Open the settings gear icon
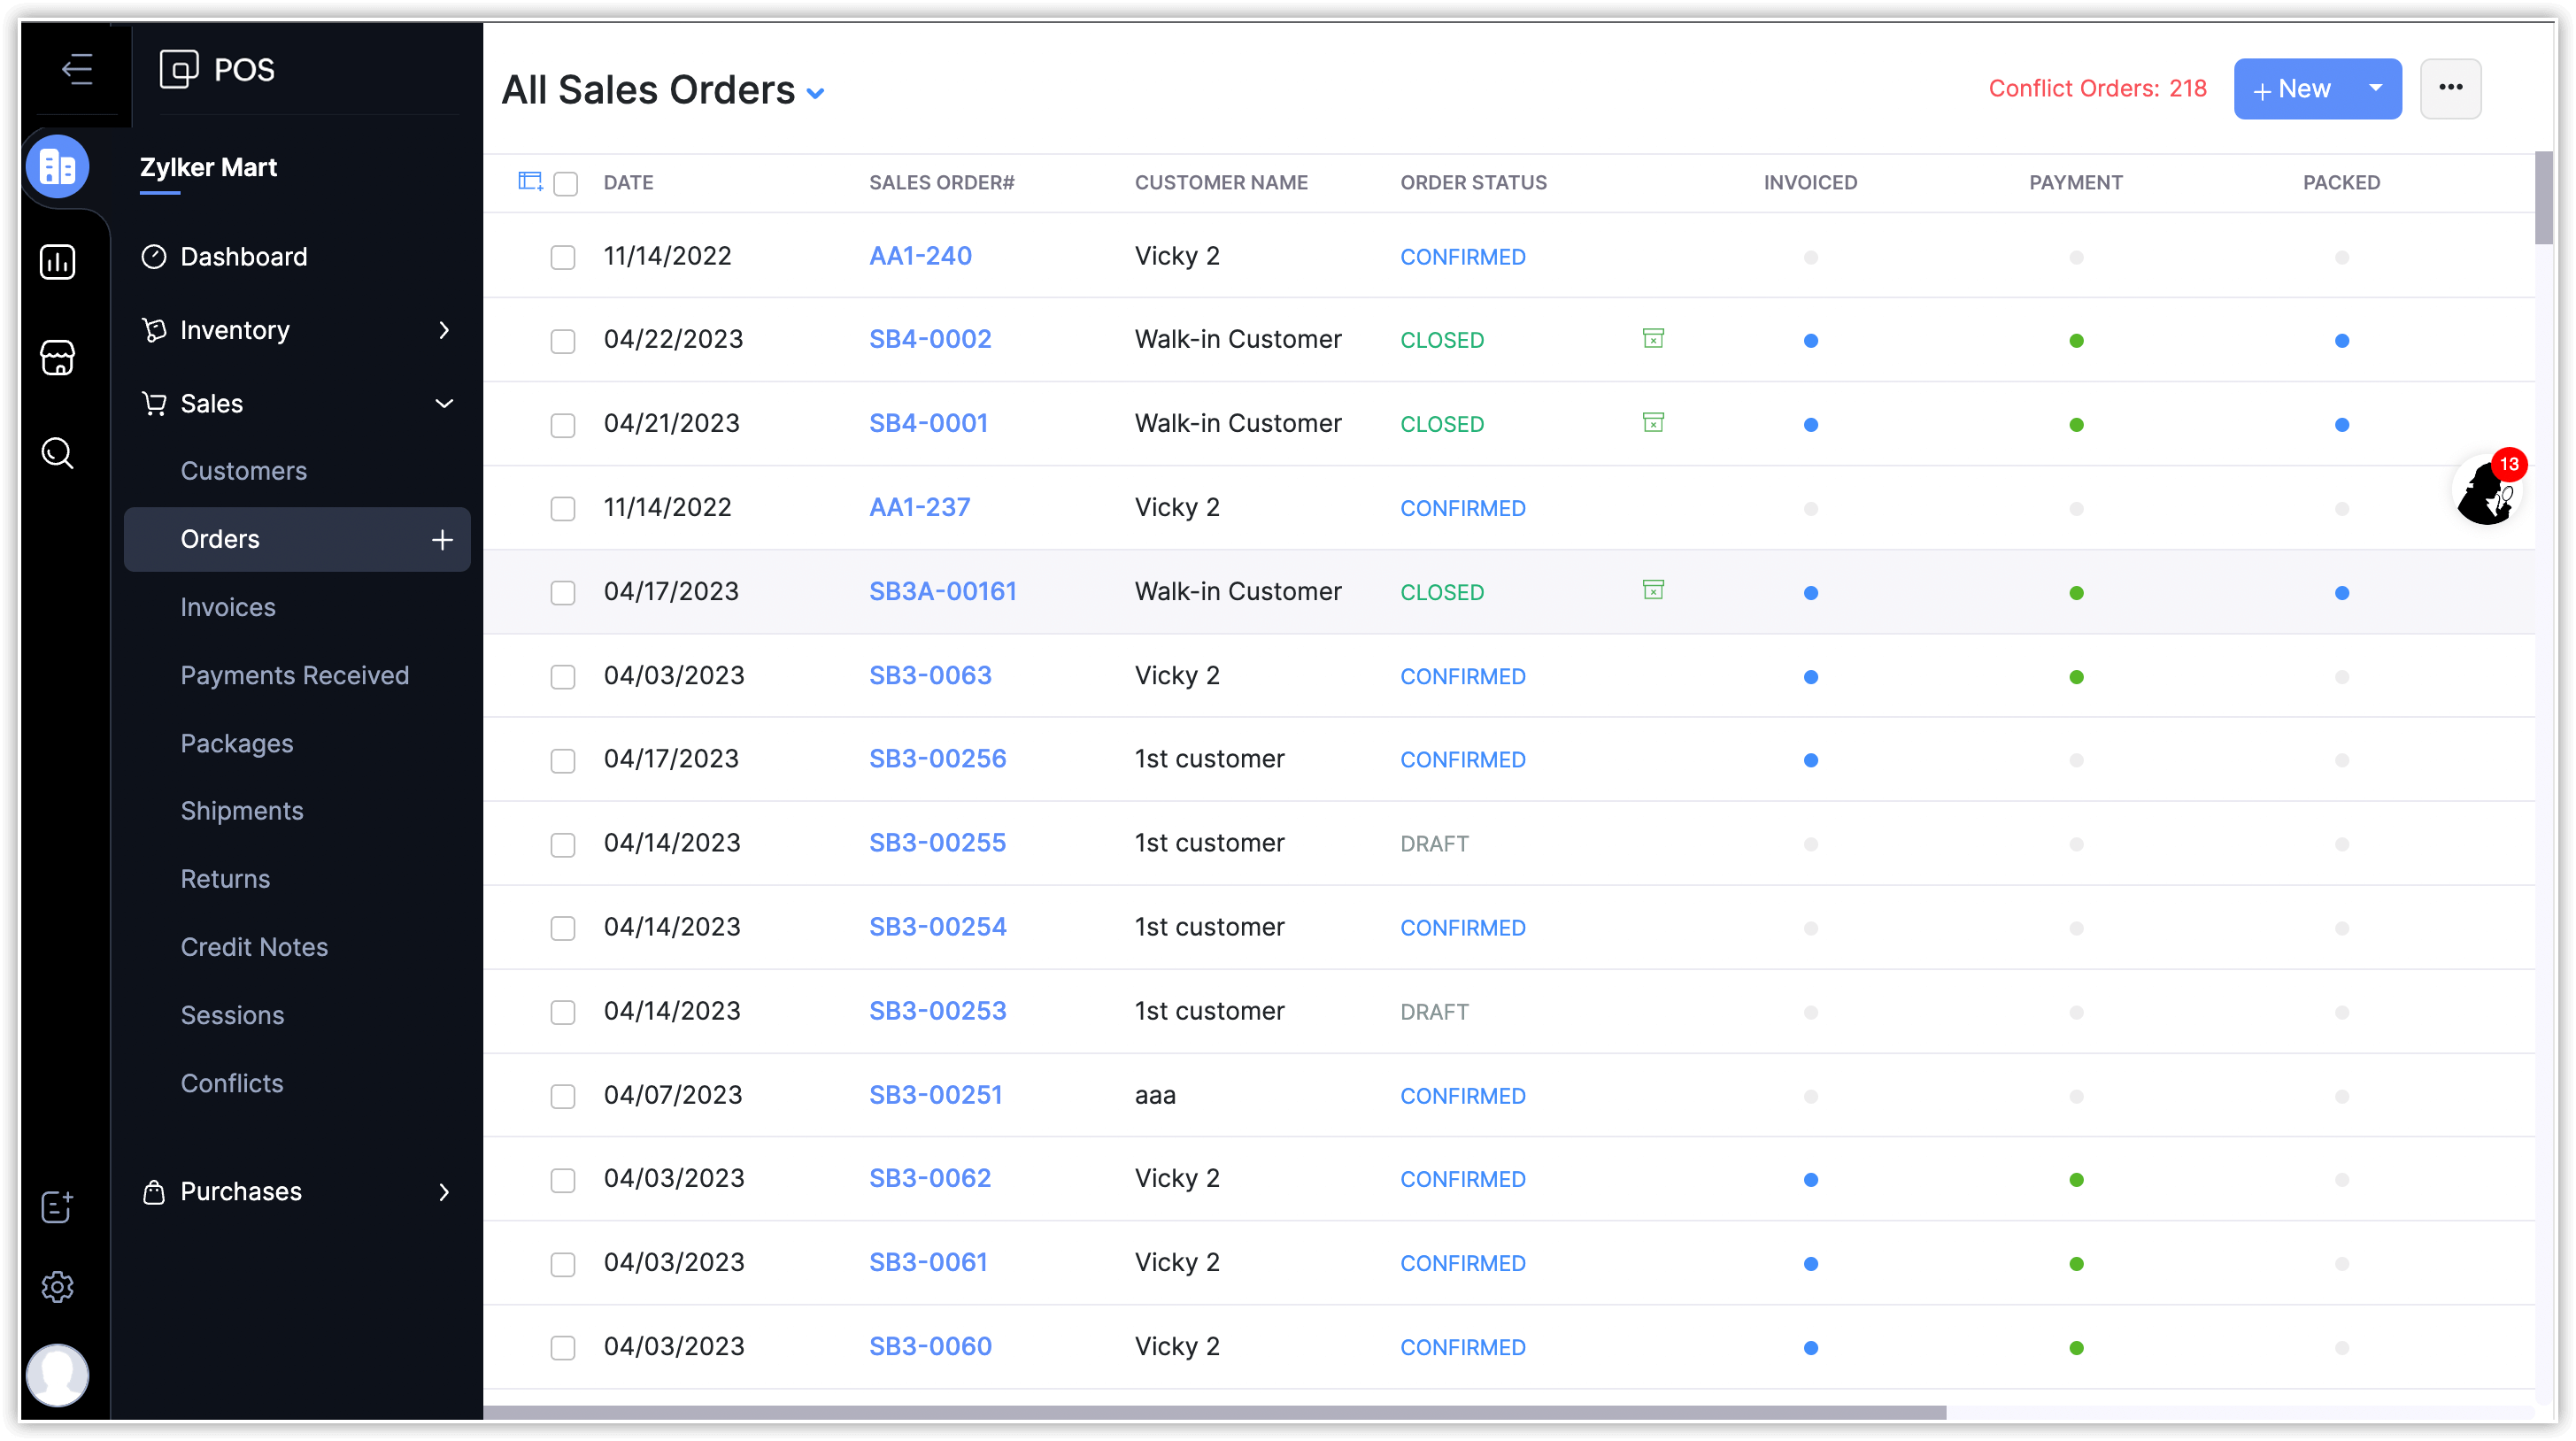Viewport: 2576px width, 1441px height. coord(57,1287)
